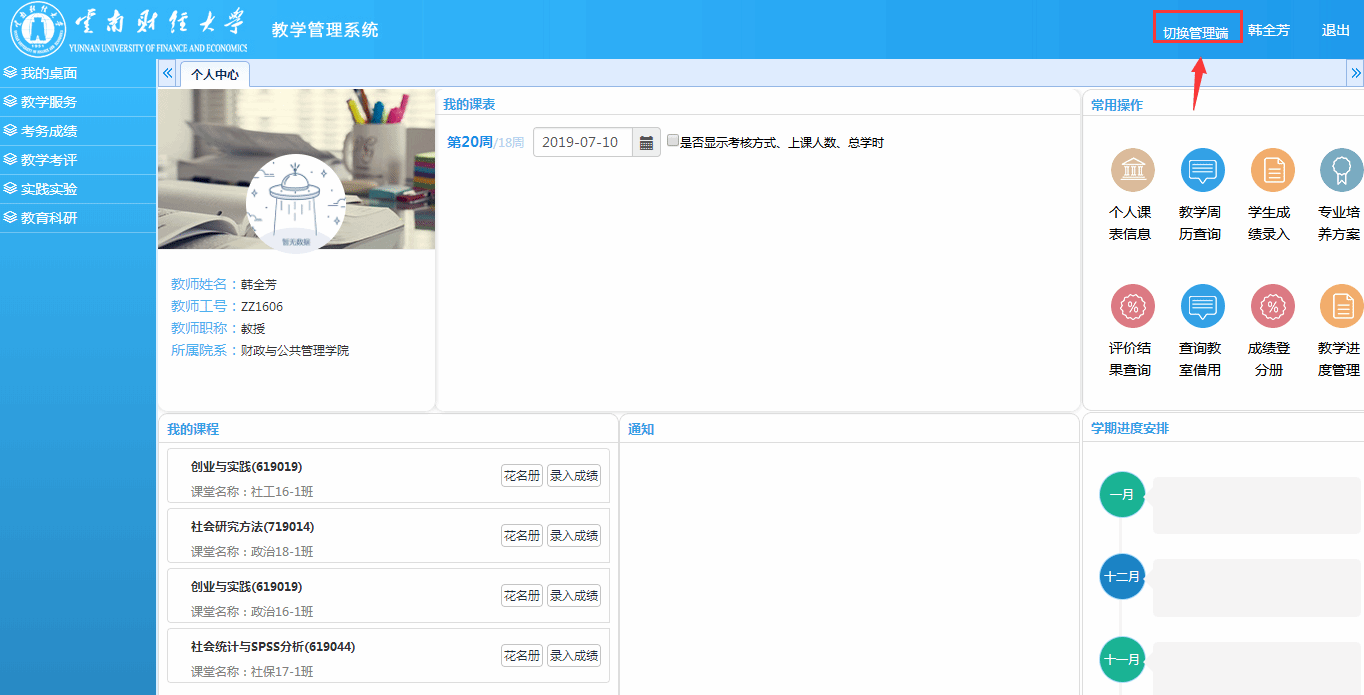
Task: Open 查询教室借用 icon
Action: point(1202,307)
